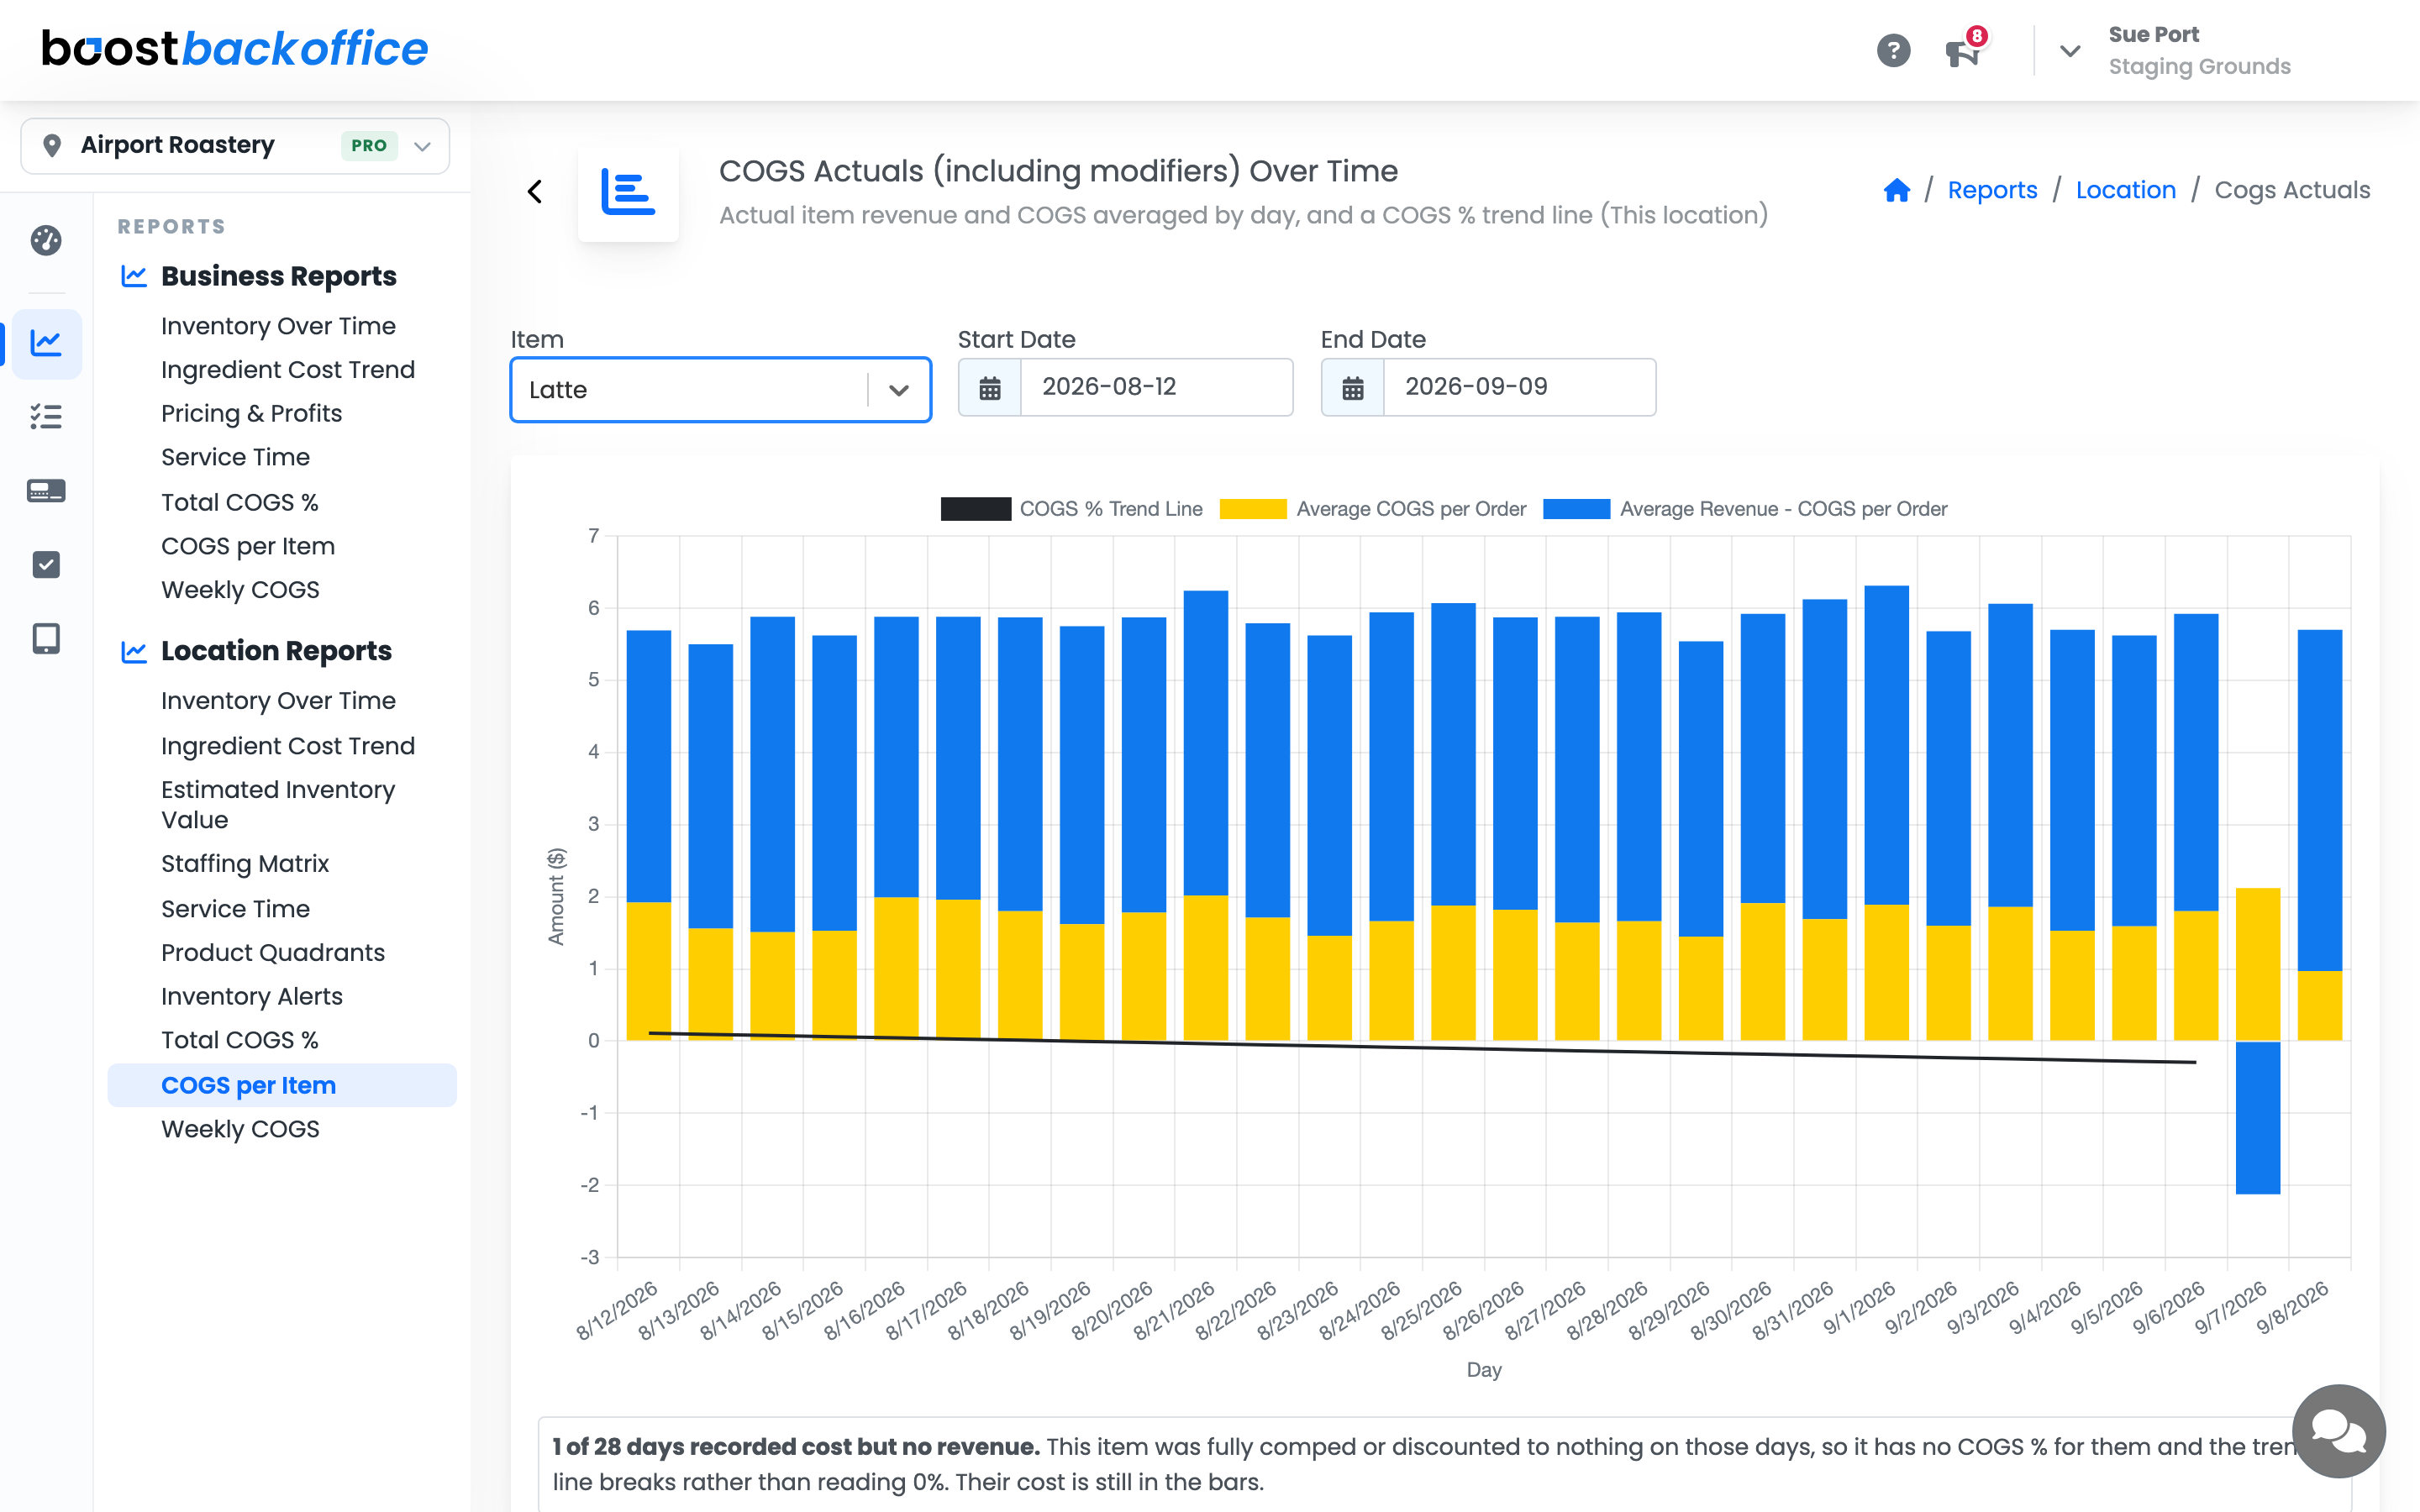Open Business Inventory Over Time report
Image resolution: width=2420 pixels, height=1512 pixels.
point(278,326)
